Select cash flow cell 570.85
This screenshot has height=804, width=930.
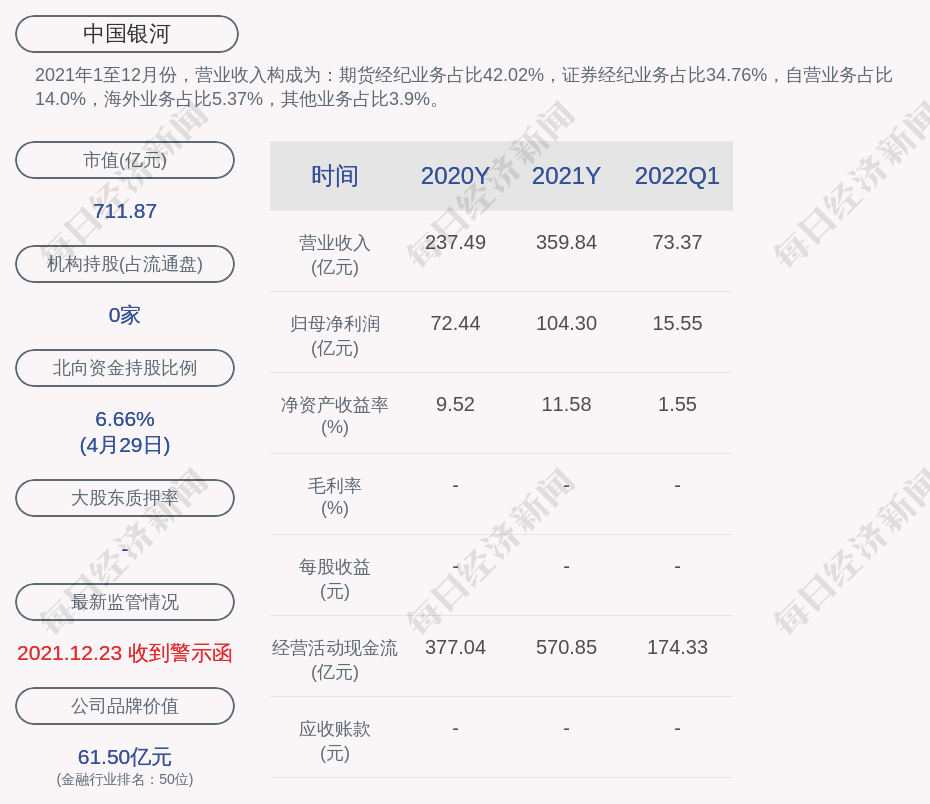click(566, 647)
